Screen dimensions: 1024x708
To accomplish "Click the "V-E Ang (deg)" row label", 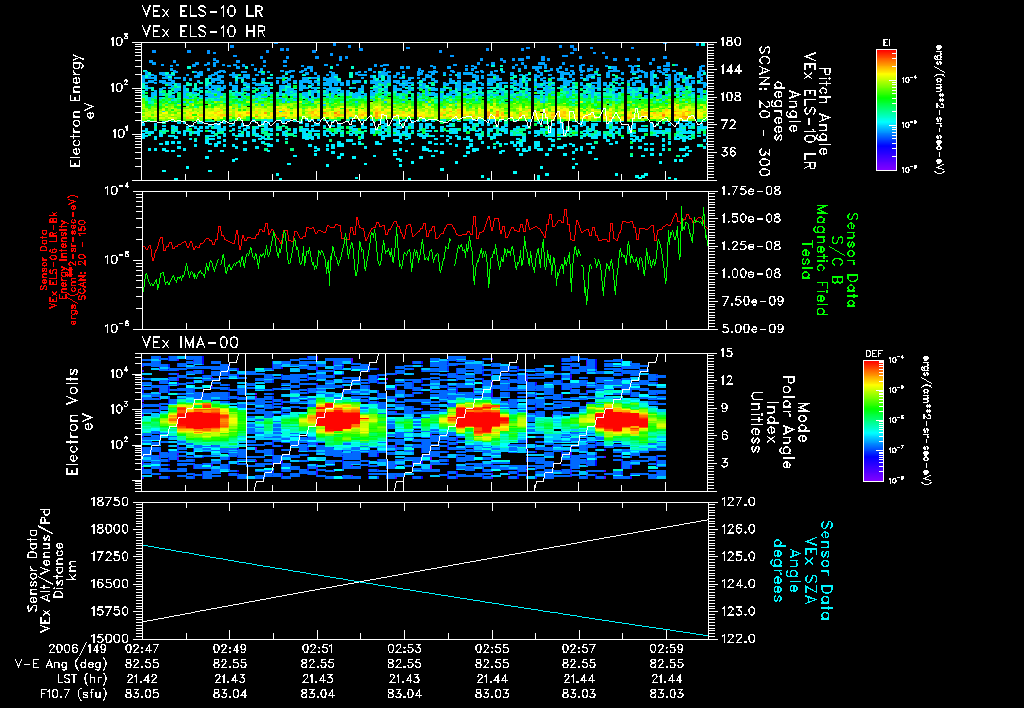I will [x=61, y=665].
